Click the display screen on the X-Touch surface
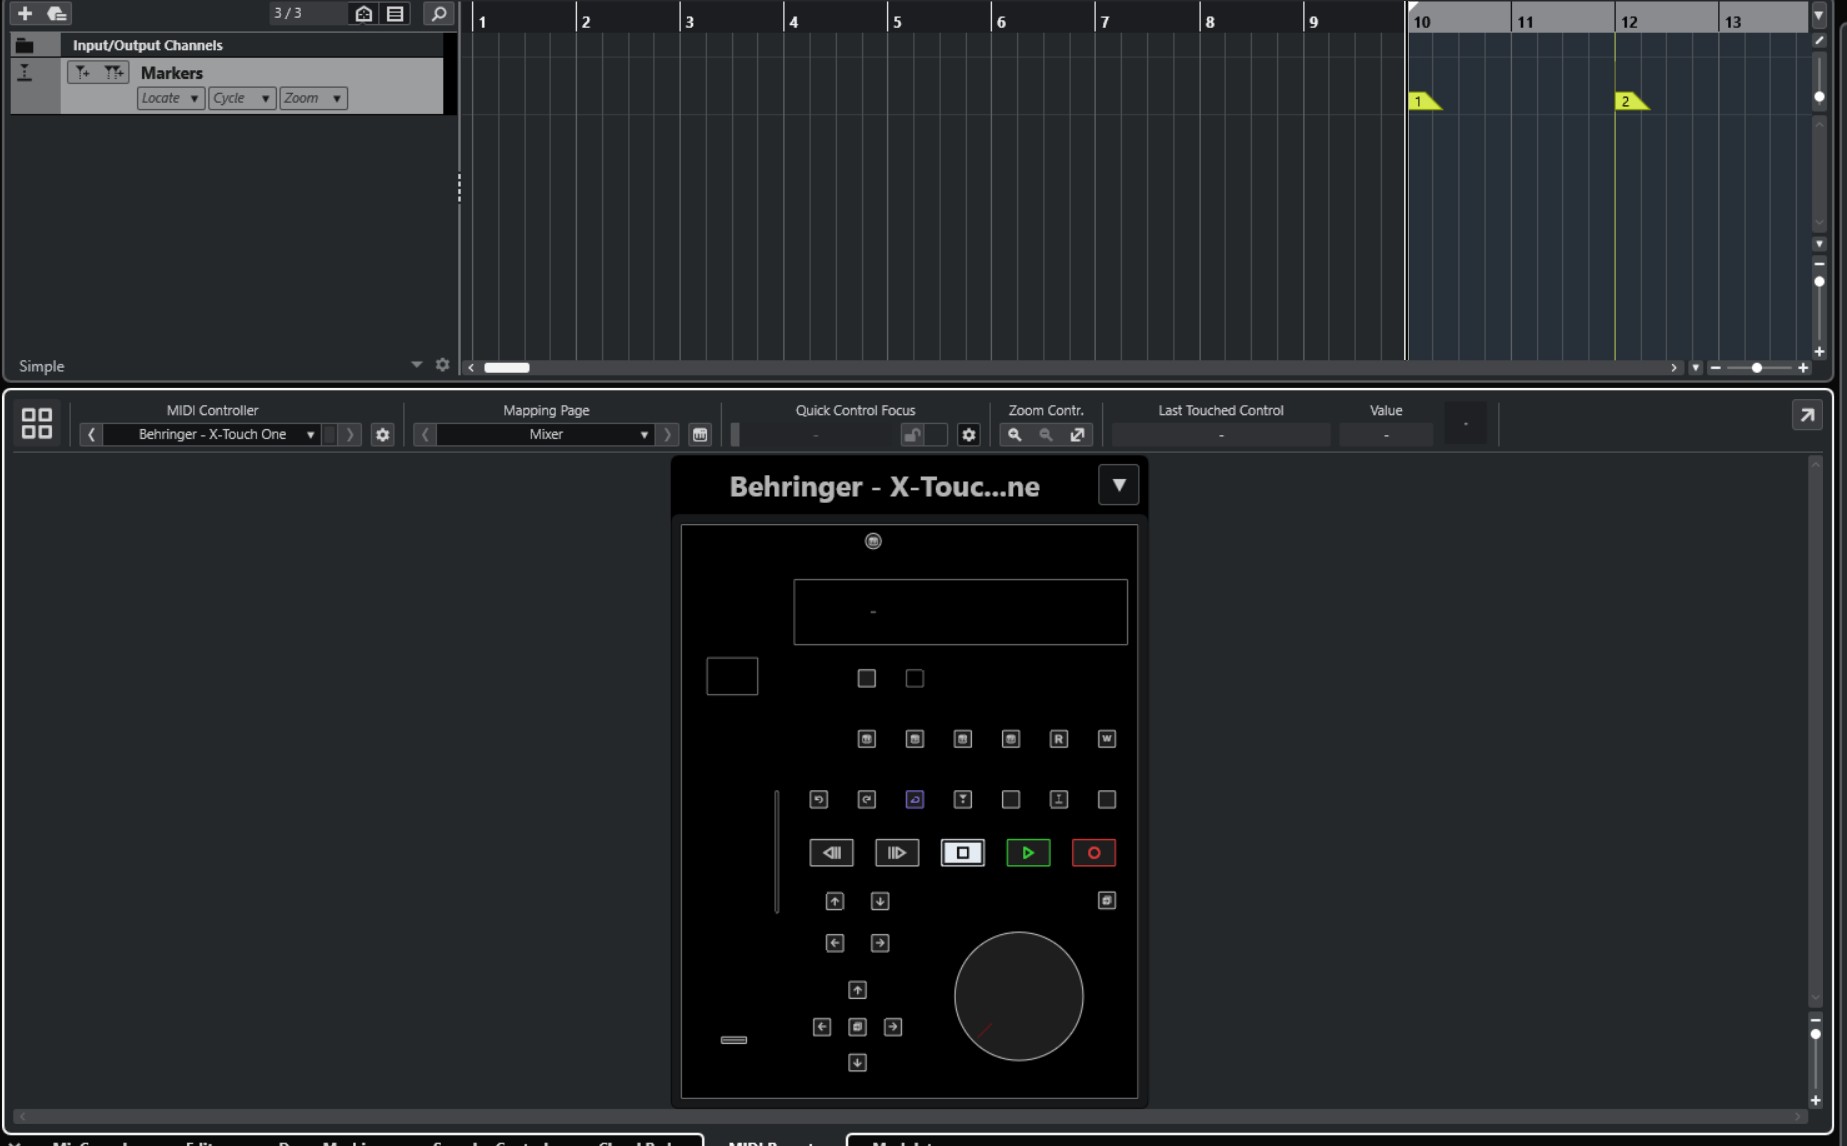1847x1146 pixels. pos(960,612)
